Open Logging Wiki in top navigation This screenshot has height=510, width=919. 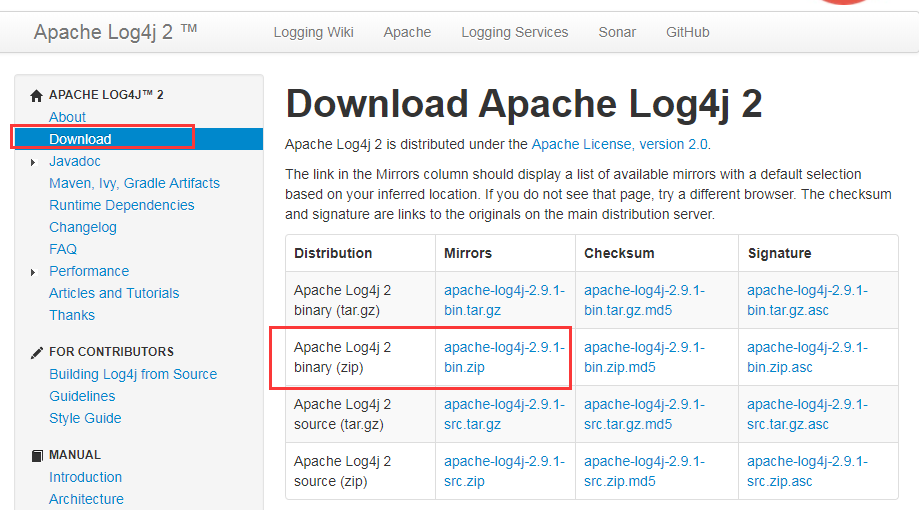pos(314,32)
